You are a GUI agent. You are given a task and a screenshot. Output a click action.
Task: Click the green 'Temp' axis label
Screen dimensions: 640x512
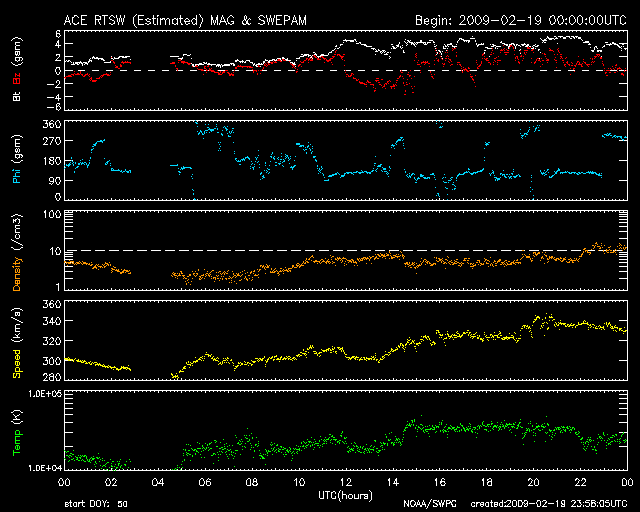click(17, 443)
